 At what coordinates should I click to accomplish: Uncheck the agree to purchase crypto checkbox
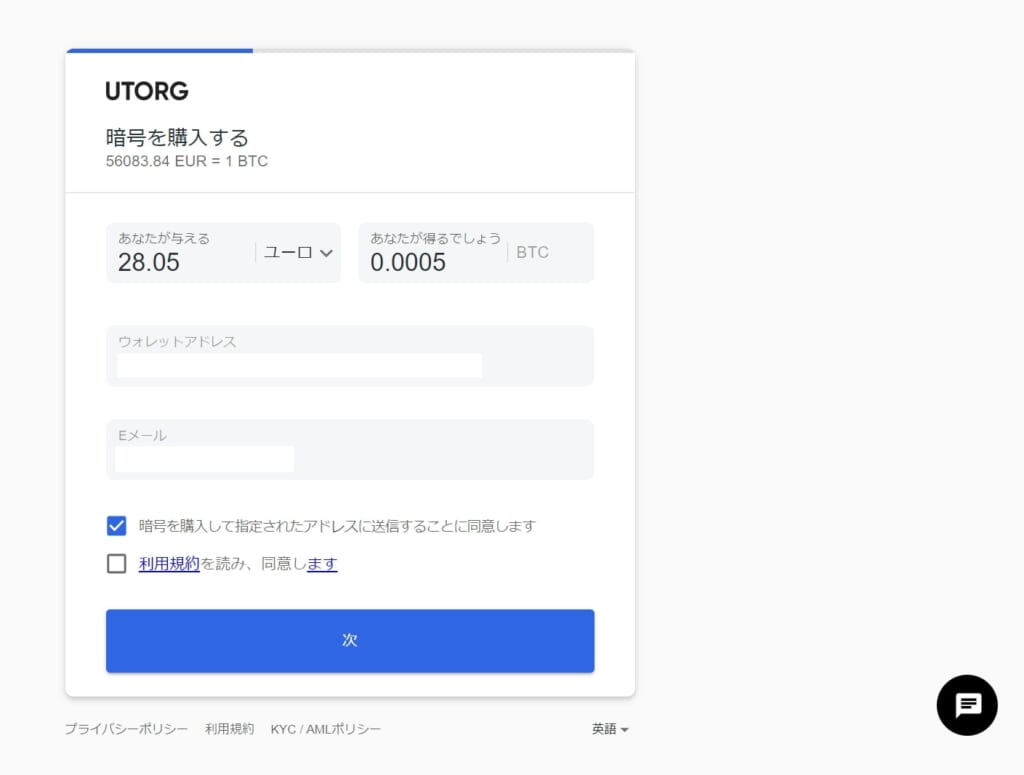point(116,526)
